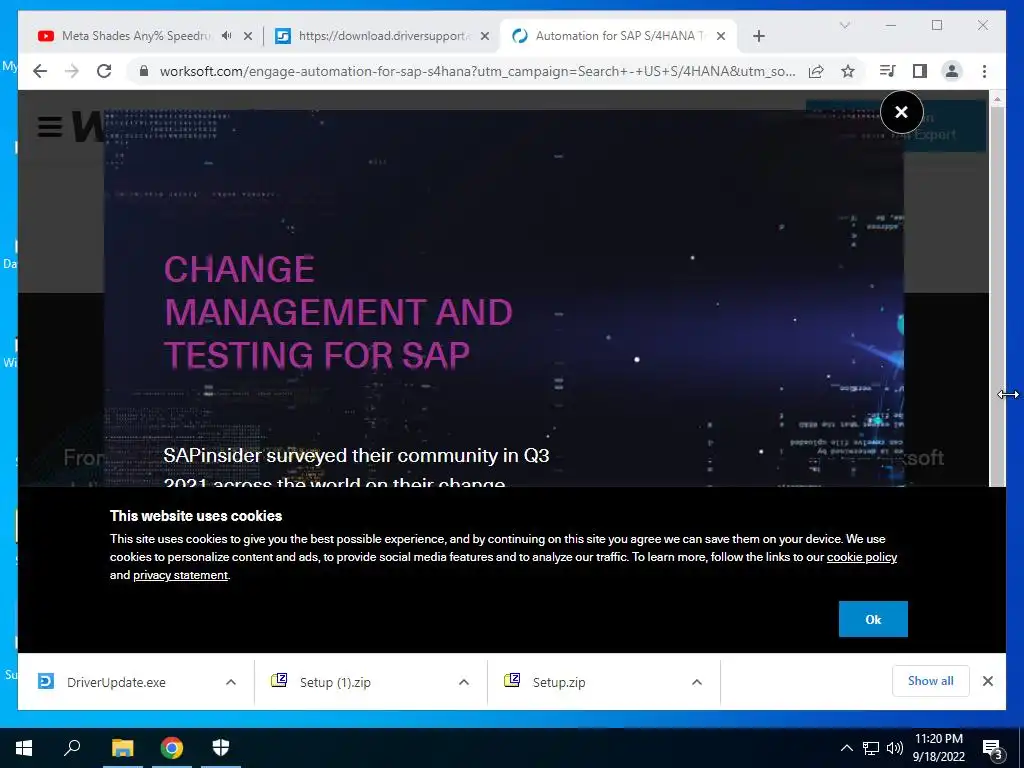Image resolution: width=1024 pixels, height=768 pixels.
Task: Open the volume control tray icon
Action: click(x=895, y=748)
